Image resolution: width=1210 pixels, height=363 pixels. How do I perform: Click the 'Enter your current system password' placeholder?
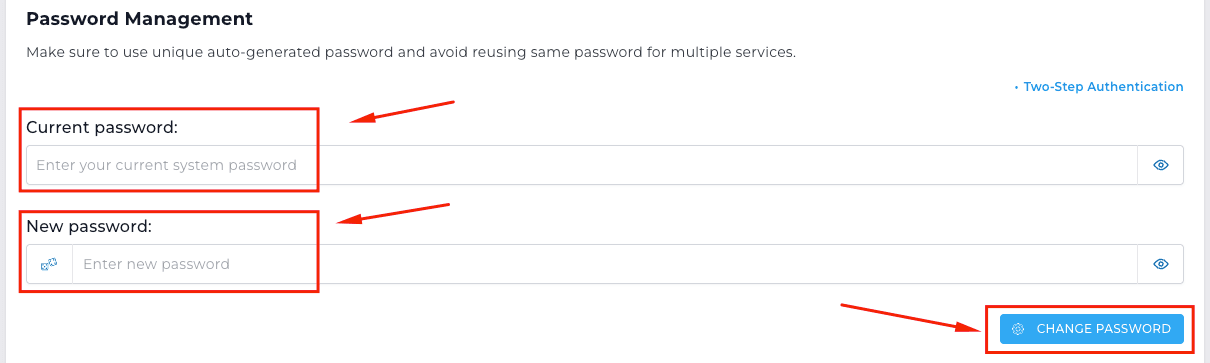166,165
